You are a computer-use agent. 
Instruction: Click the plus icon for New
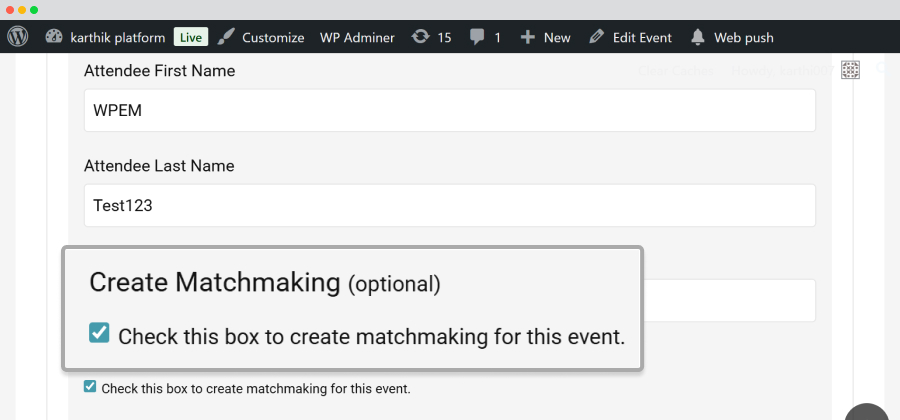[x=527, y=38]
